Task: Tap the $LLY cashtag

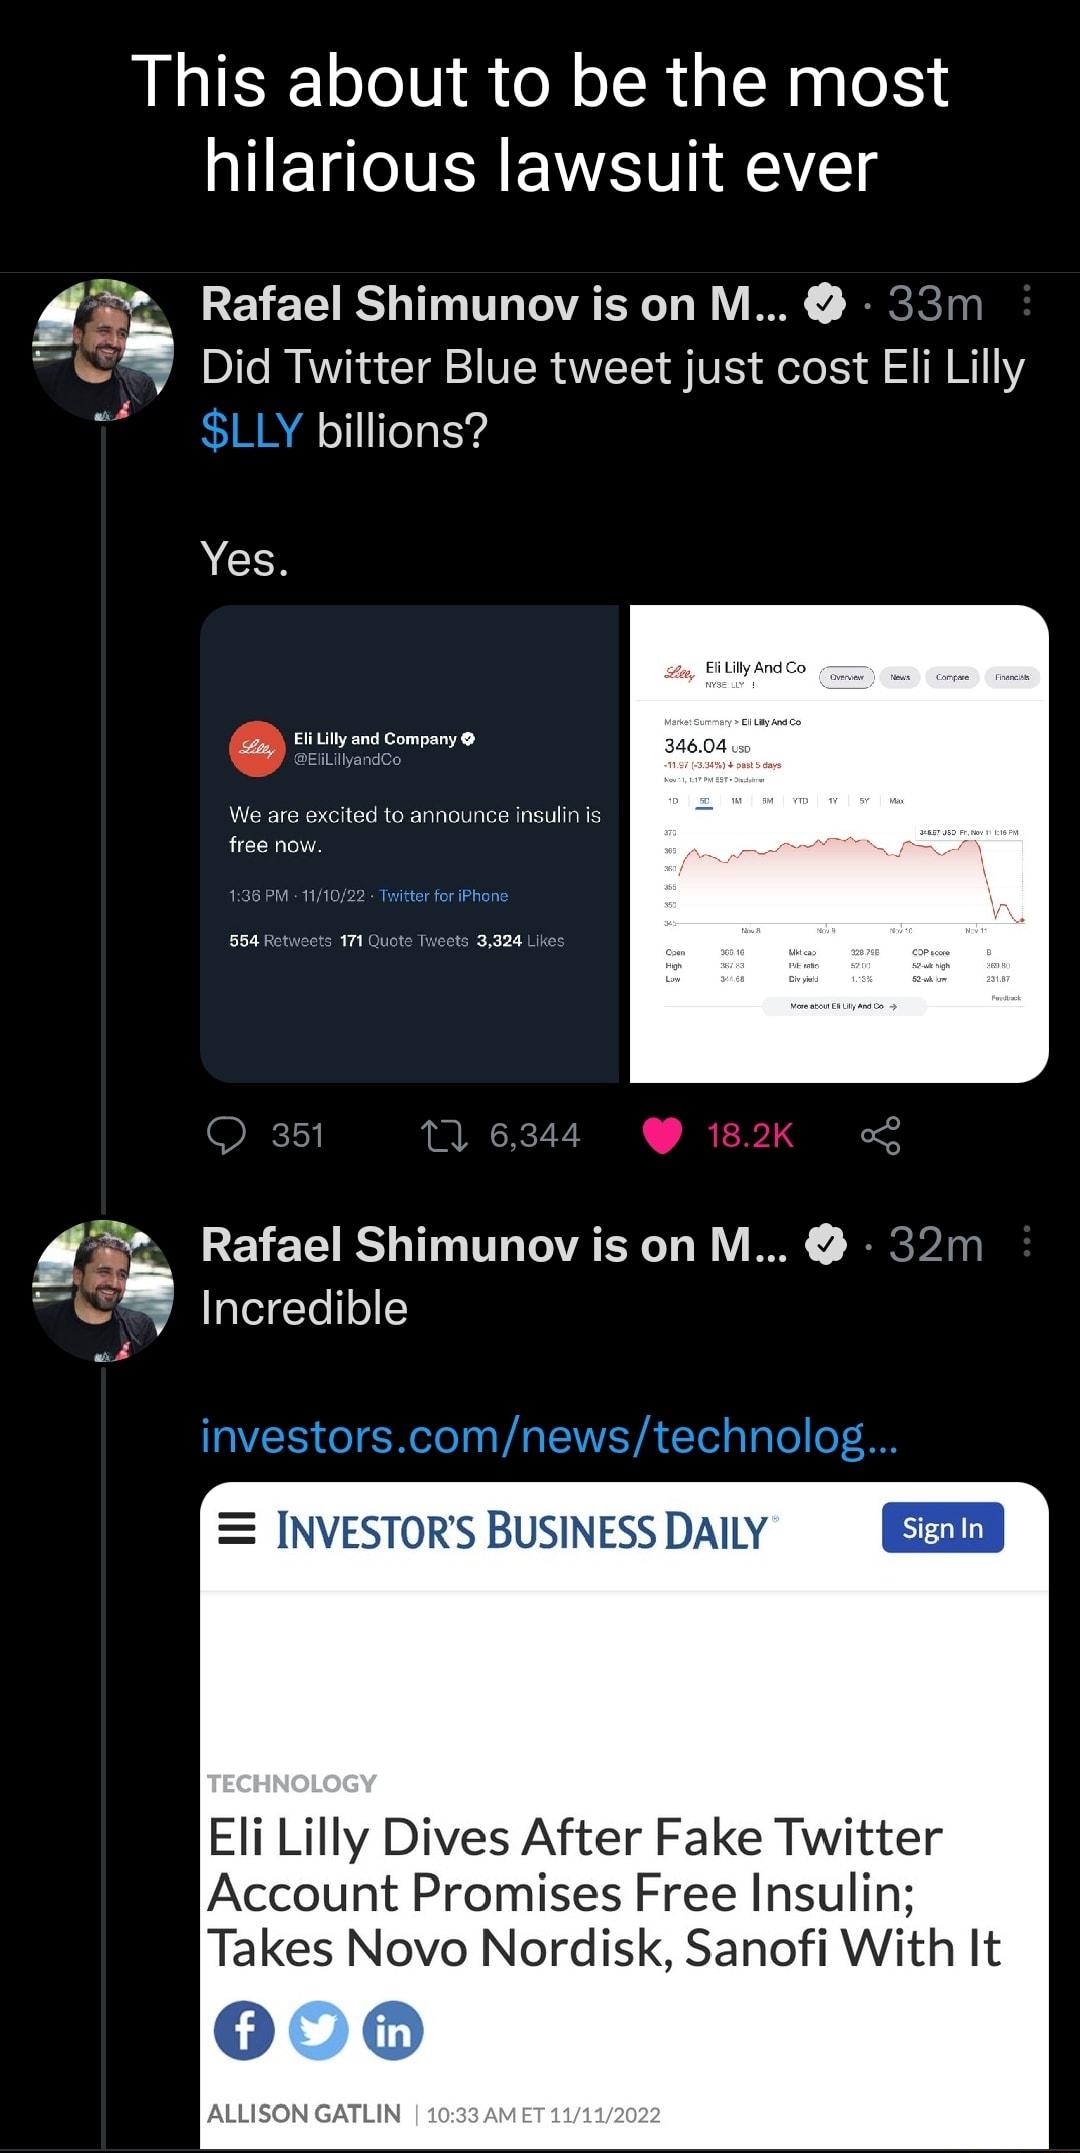Action: click(x=251, y=431)
